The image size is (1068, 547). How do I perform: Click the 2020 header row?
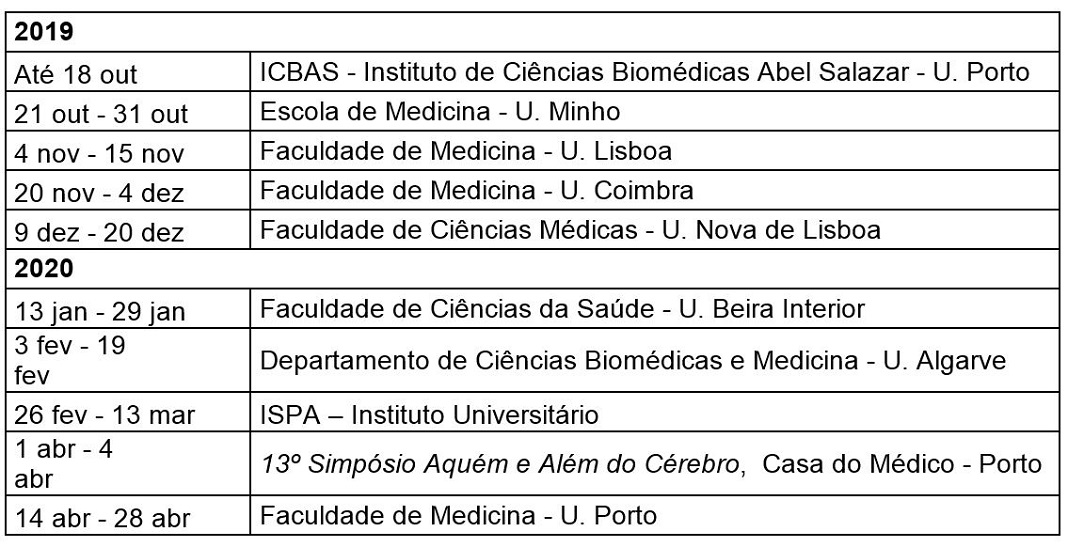[x=533, y=268]
